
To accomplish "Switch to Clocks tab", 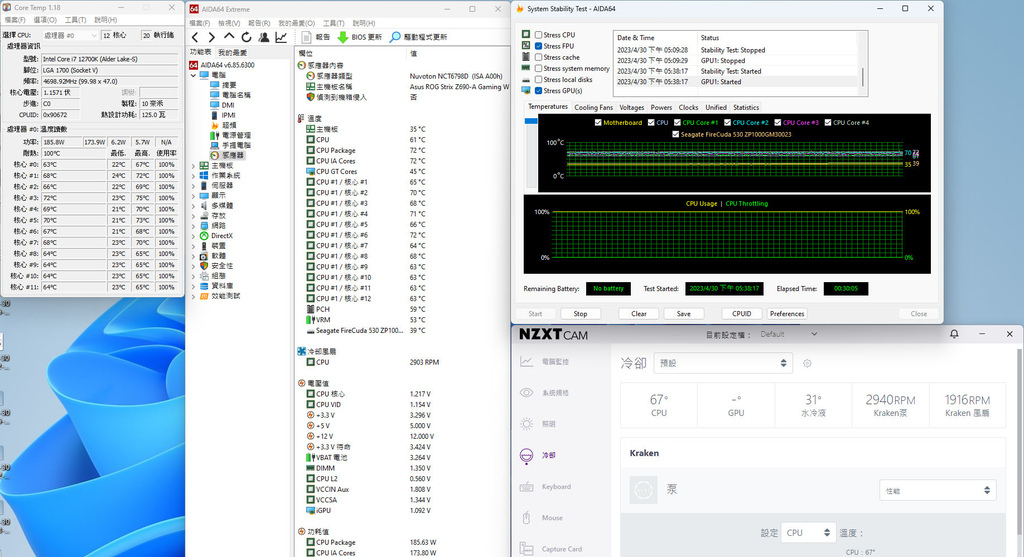I will 688,107.
